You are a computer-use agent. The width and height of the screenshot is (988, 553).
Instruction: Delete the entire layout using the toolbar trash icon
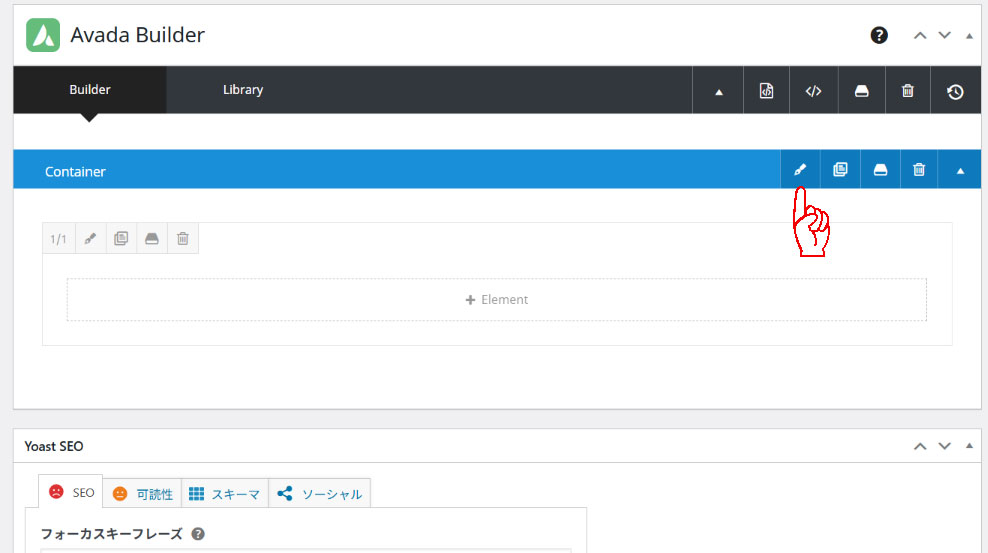[908, 91]
